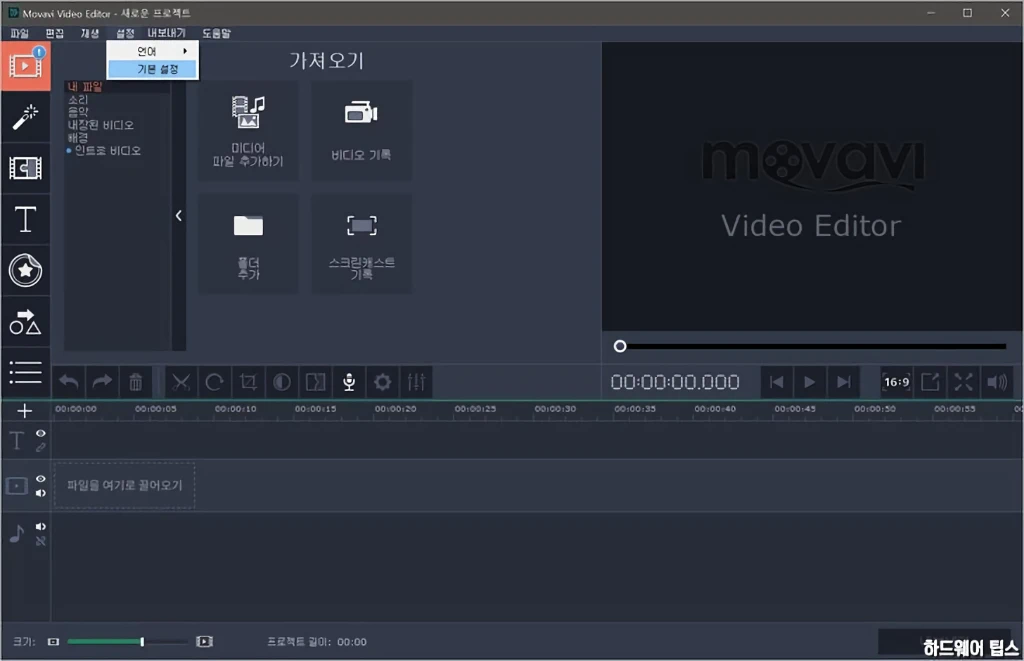Image resolution: width=1024 pixels, height=661 pixels.
Task: Click the timecode display 00:00:00.000
Action: coord(675,382)
